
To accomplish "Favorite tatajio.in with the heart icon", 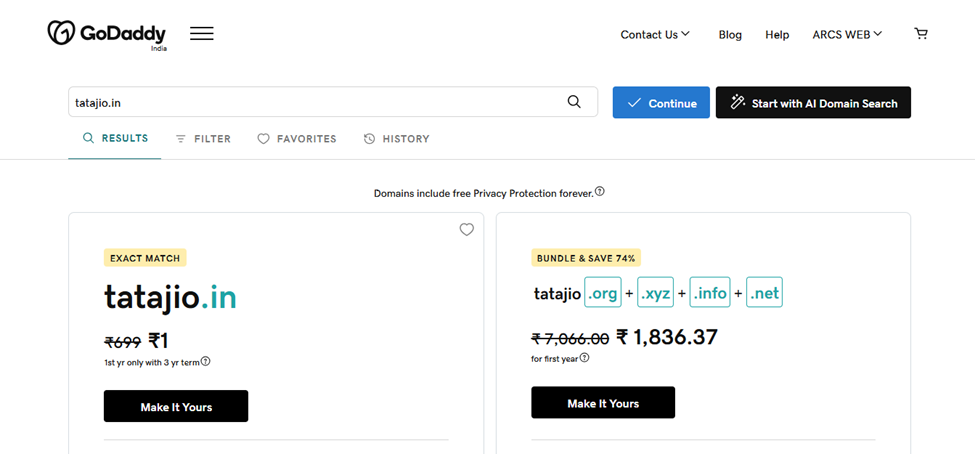I will [466, 229].
